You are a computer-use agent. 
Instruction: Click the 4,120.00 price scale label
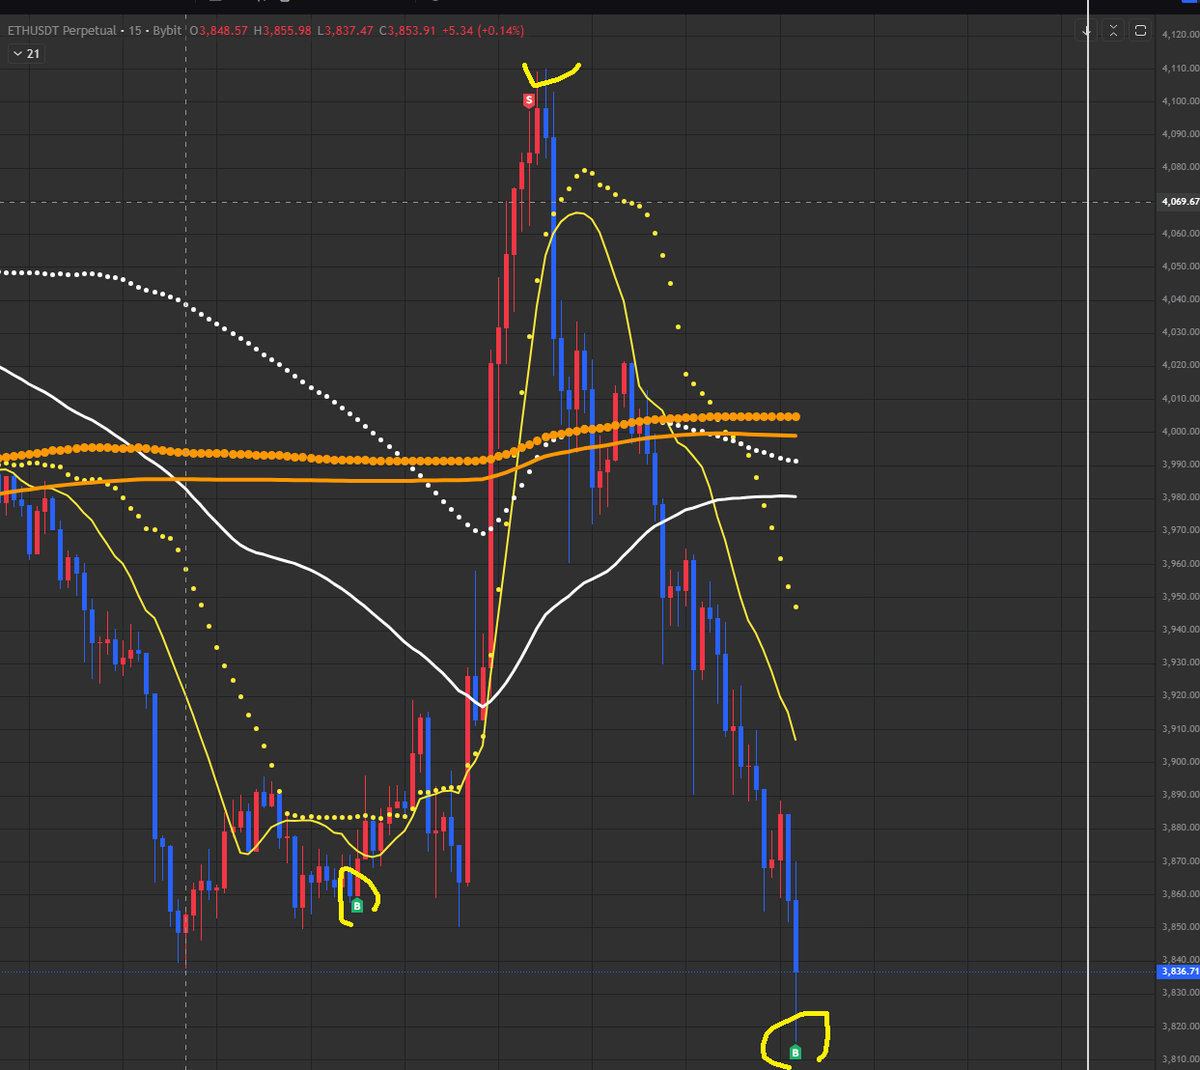1181,35
